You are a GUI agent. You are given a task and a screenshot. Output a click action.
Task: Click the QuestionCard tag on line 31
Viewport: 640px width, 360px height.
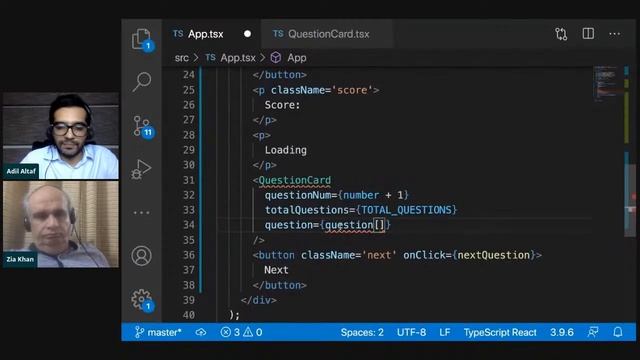[294, 180]
